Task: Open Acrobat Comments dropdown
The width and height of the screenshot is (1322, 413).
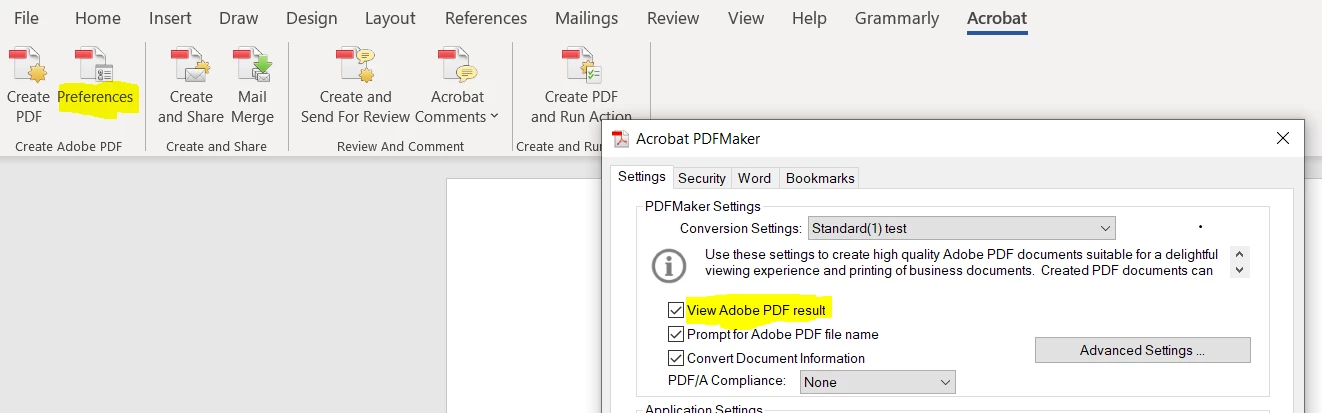Action: pos(457,87)
